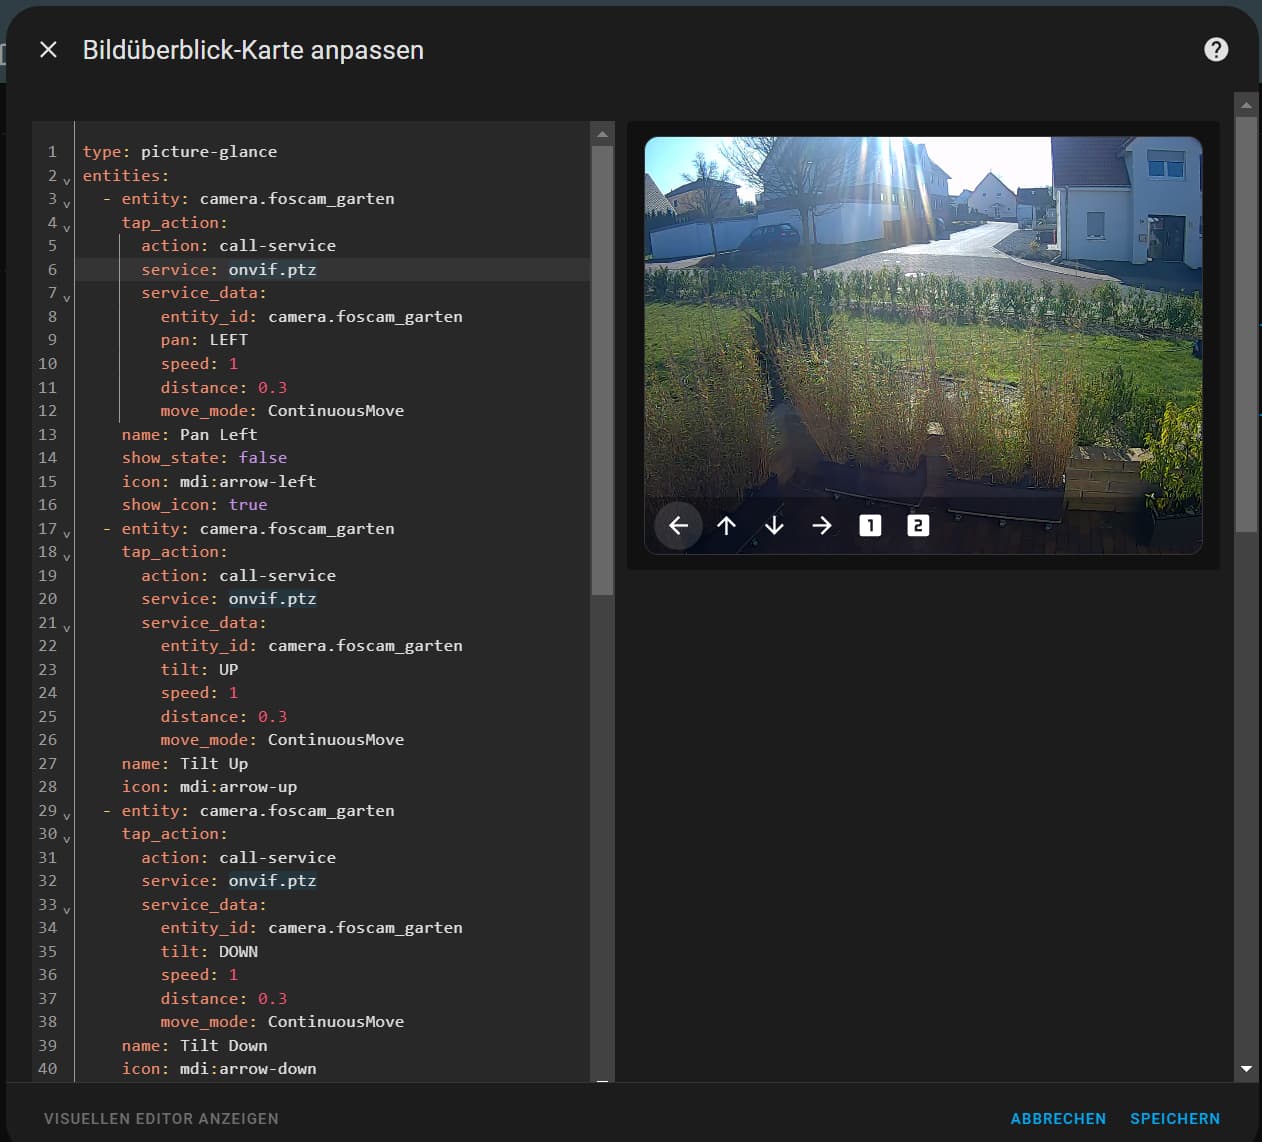Click 'name: Tilt Up' on line 27
Viewport: 1262px width, 1142px height.
click(x=185, y=763)
